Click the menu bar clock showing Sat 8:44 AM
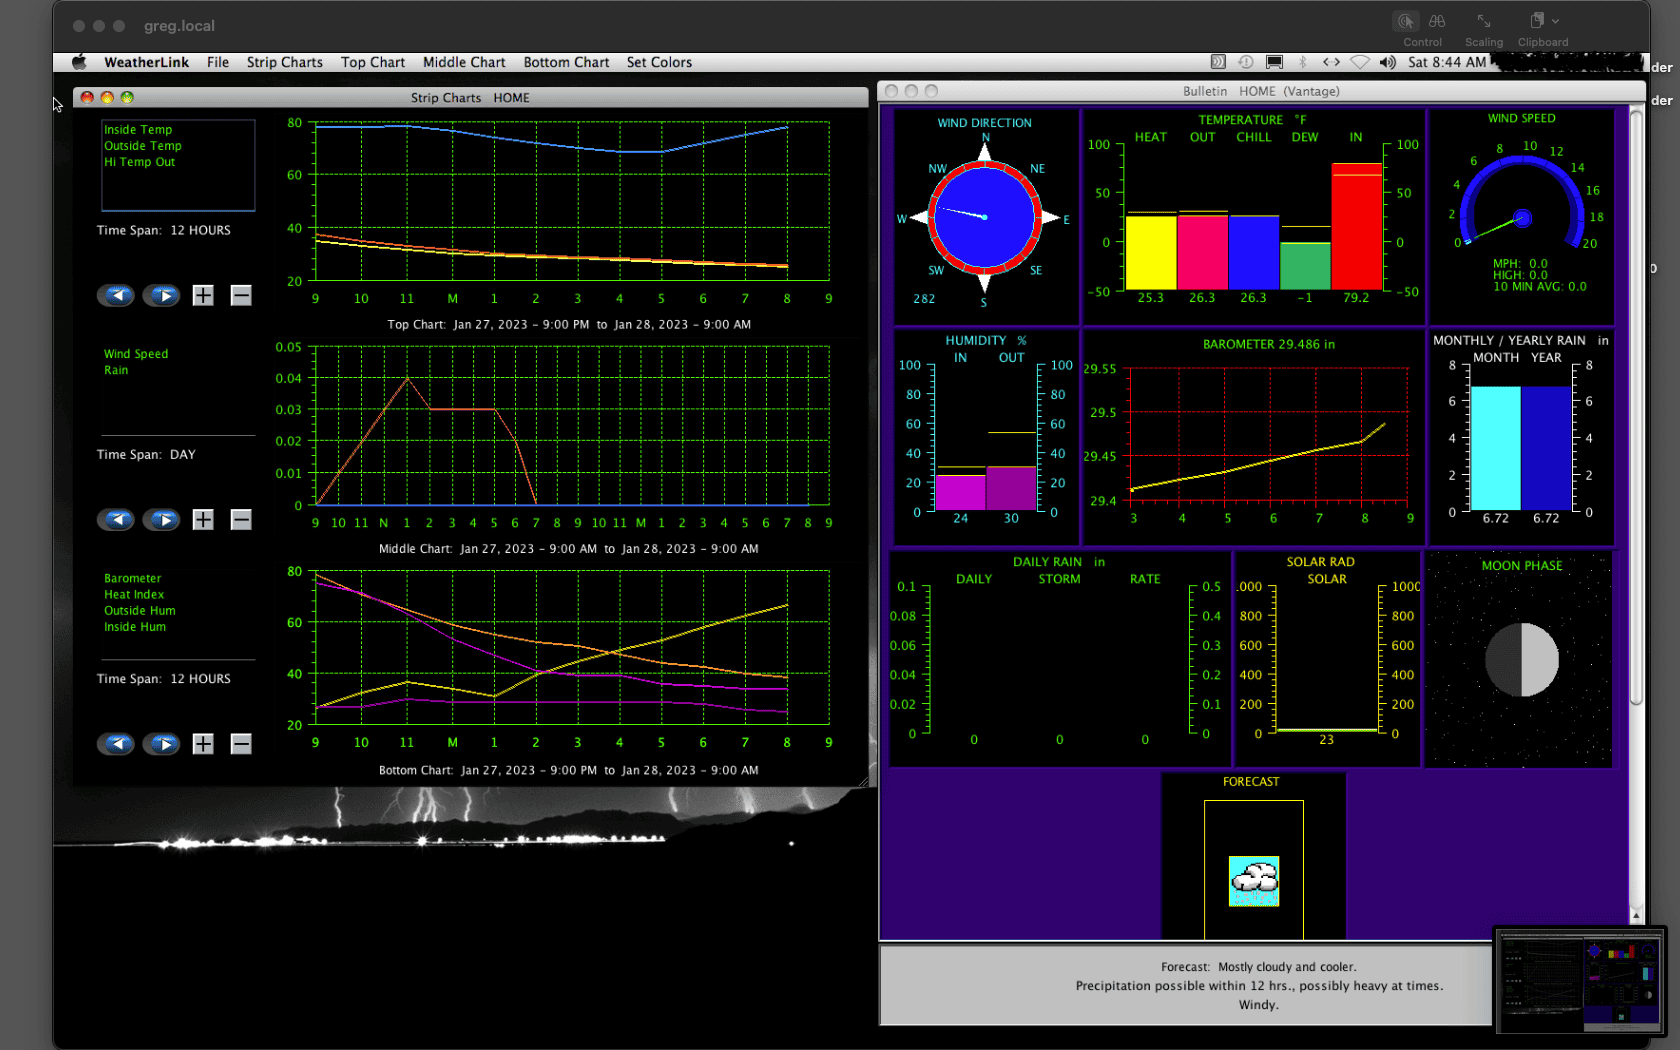Screen dimensions: 1680x1050 pyautogui.click(x=1447, y=62)
